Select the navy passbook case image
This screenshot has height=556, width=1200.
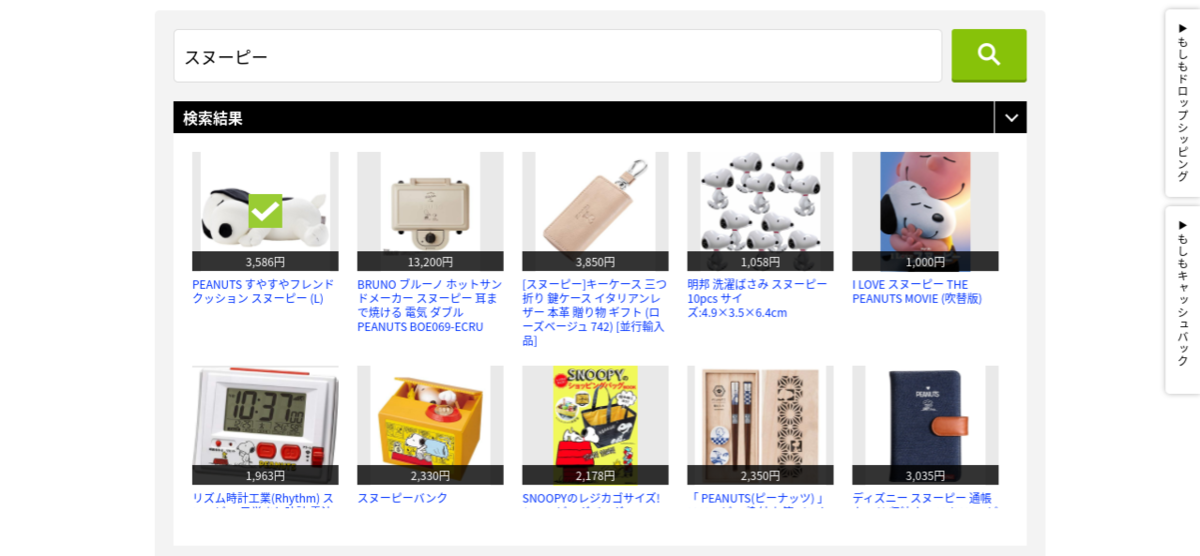(x=925, y=425)
